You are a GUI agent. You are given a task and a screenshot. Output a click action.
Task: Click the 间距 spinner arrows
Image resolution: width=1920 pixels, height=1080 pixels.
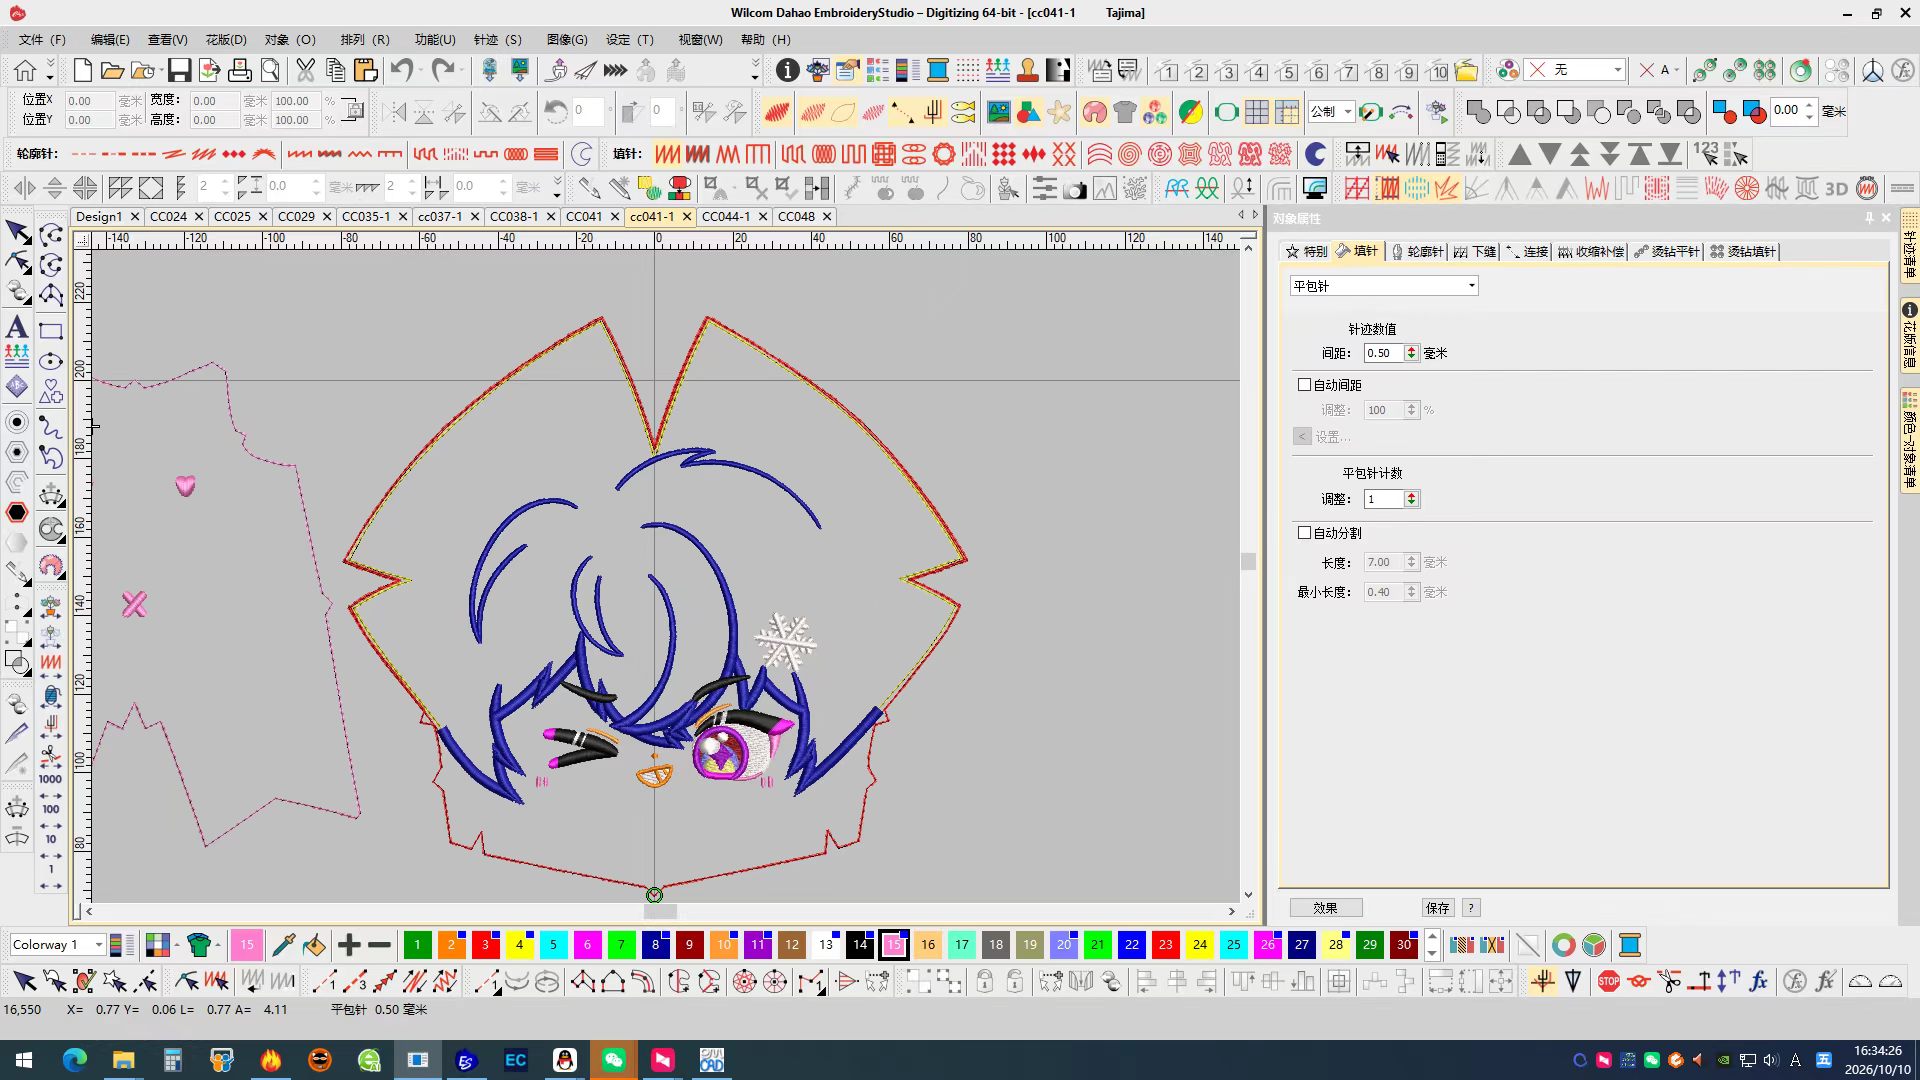point(1411,353)
